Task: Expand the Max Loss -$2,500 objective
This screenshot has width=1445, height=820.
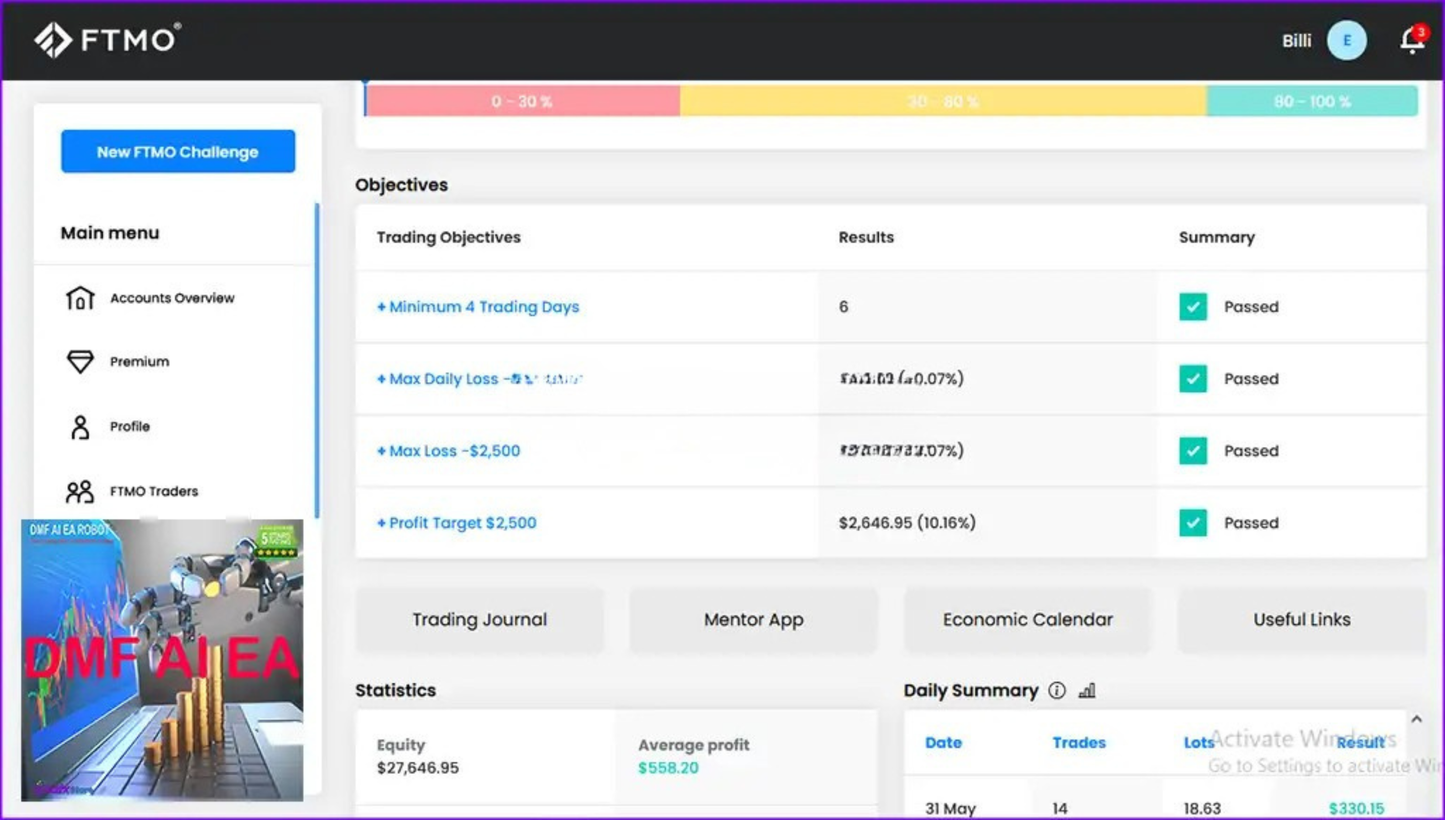Action: coord(448,451)
